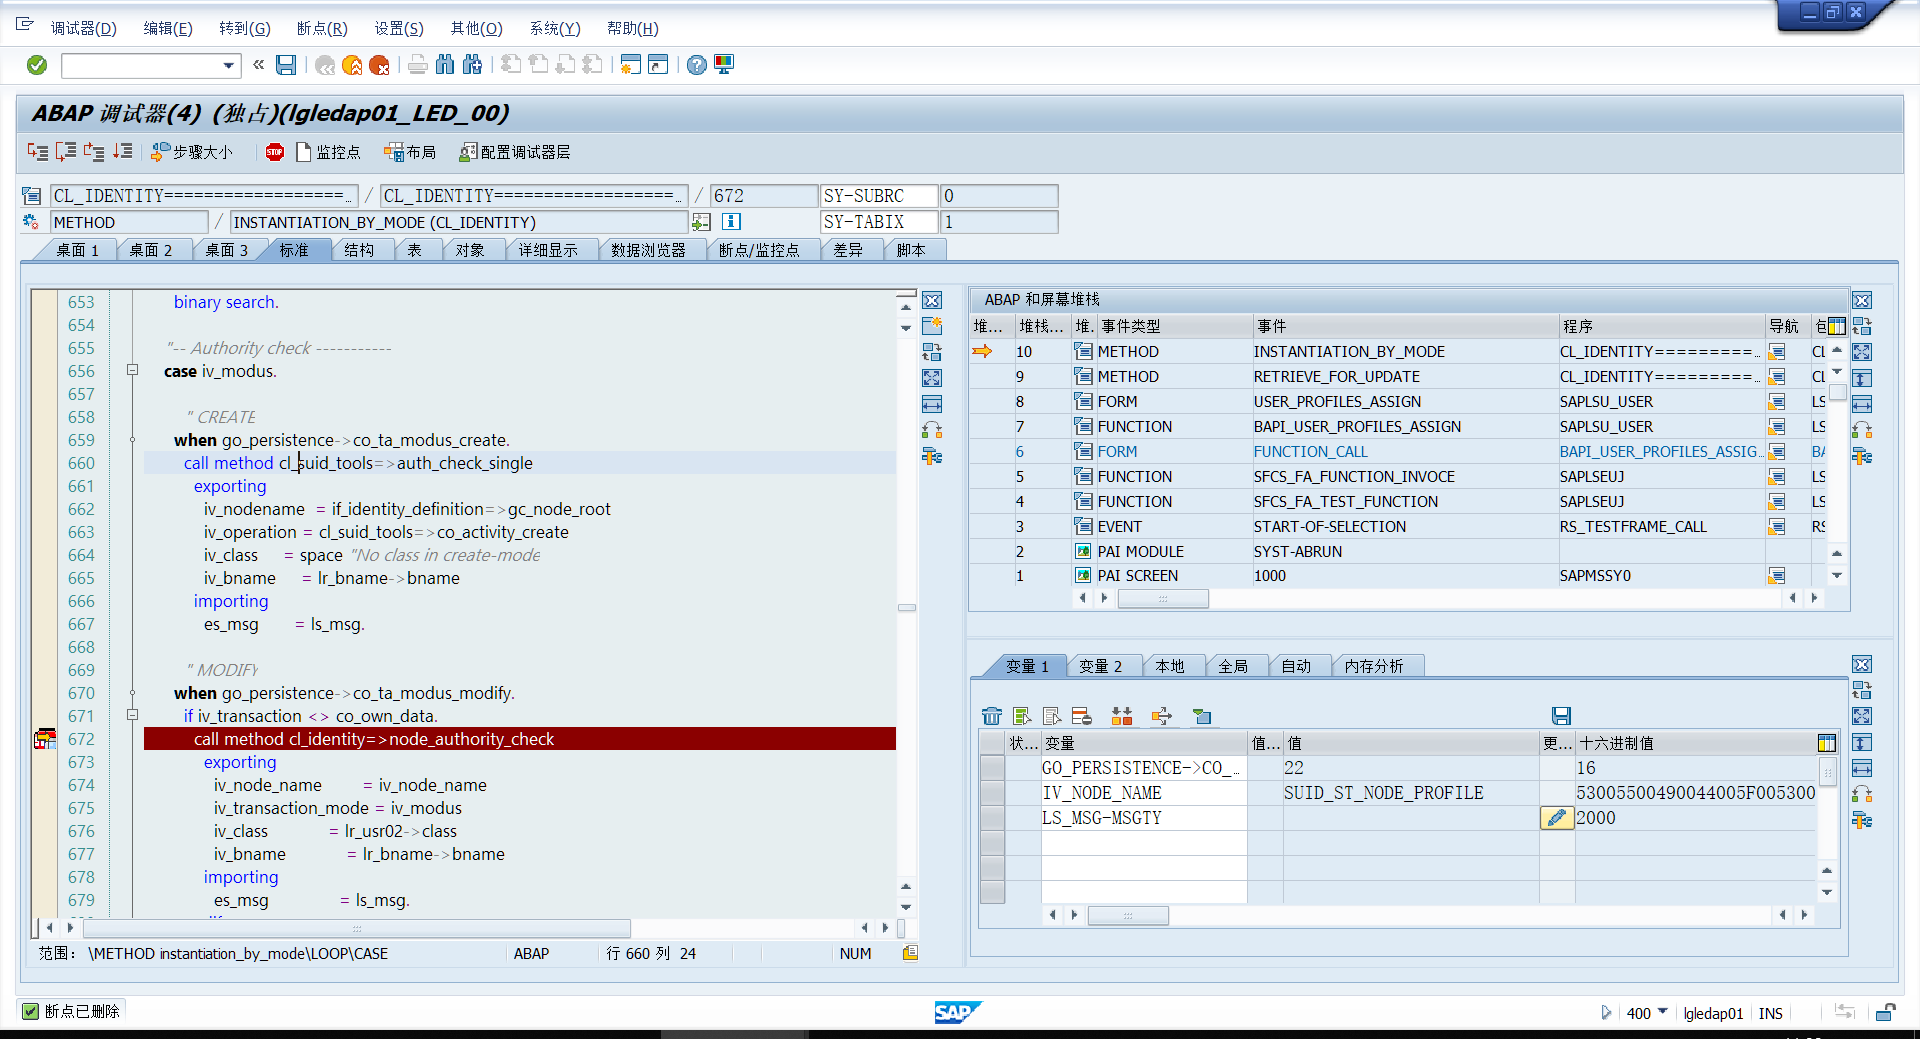Click the FUNCTION_CALL event link

pyautogui.click(x=1311, y=452)
